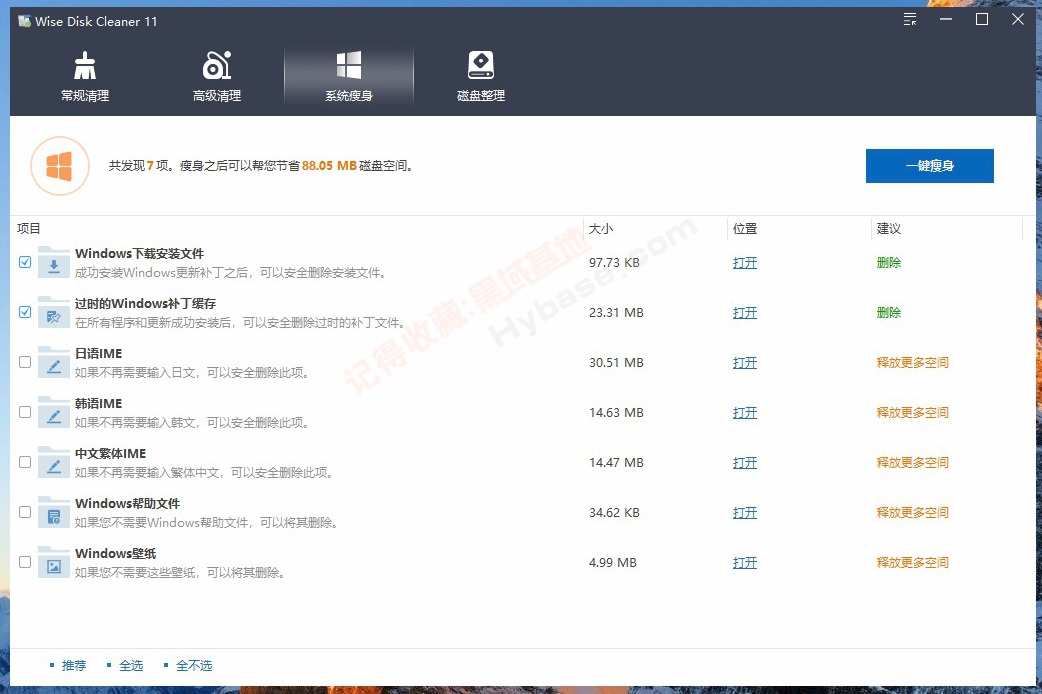Click the 14.47 MB size value

pos(616,463)
